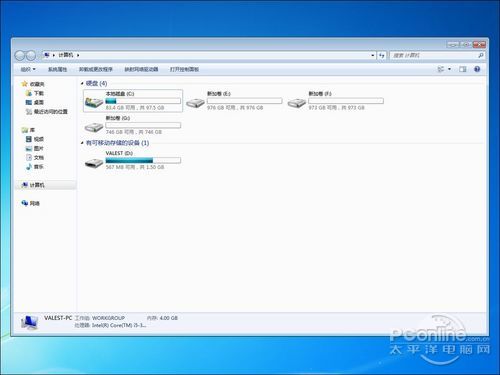
Task: Click the Documents library icon
Action: pyautogui.click(x=29, y=157)
